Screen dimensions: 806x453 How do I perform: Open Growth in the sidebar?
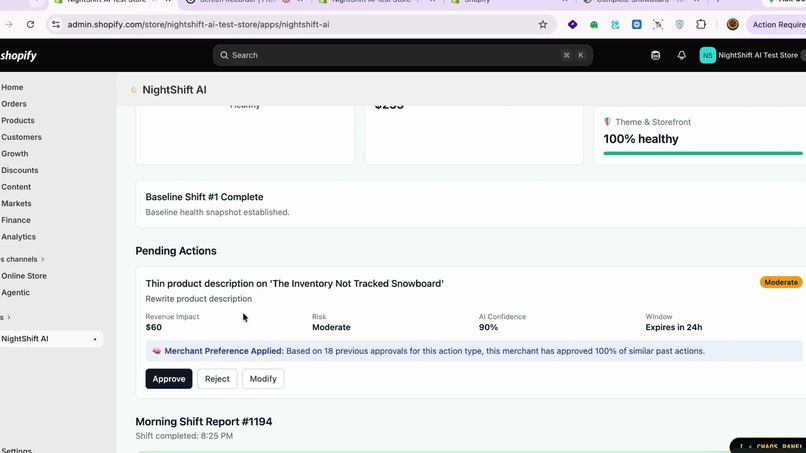click(15, 154)
